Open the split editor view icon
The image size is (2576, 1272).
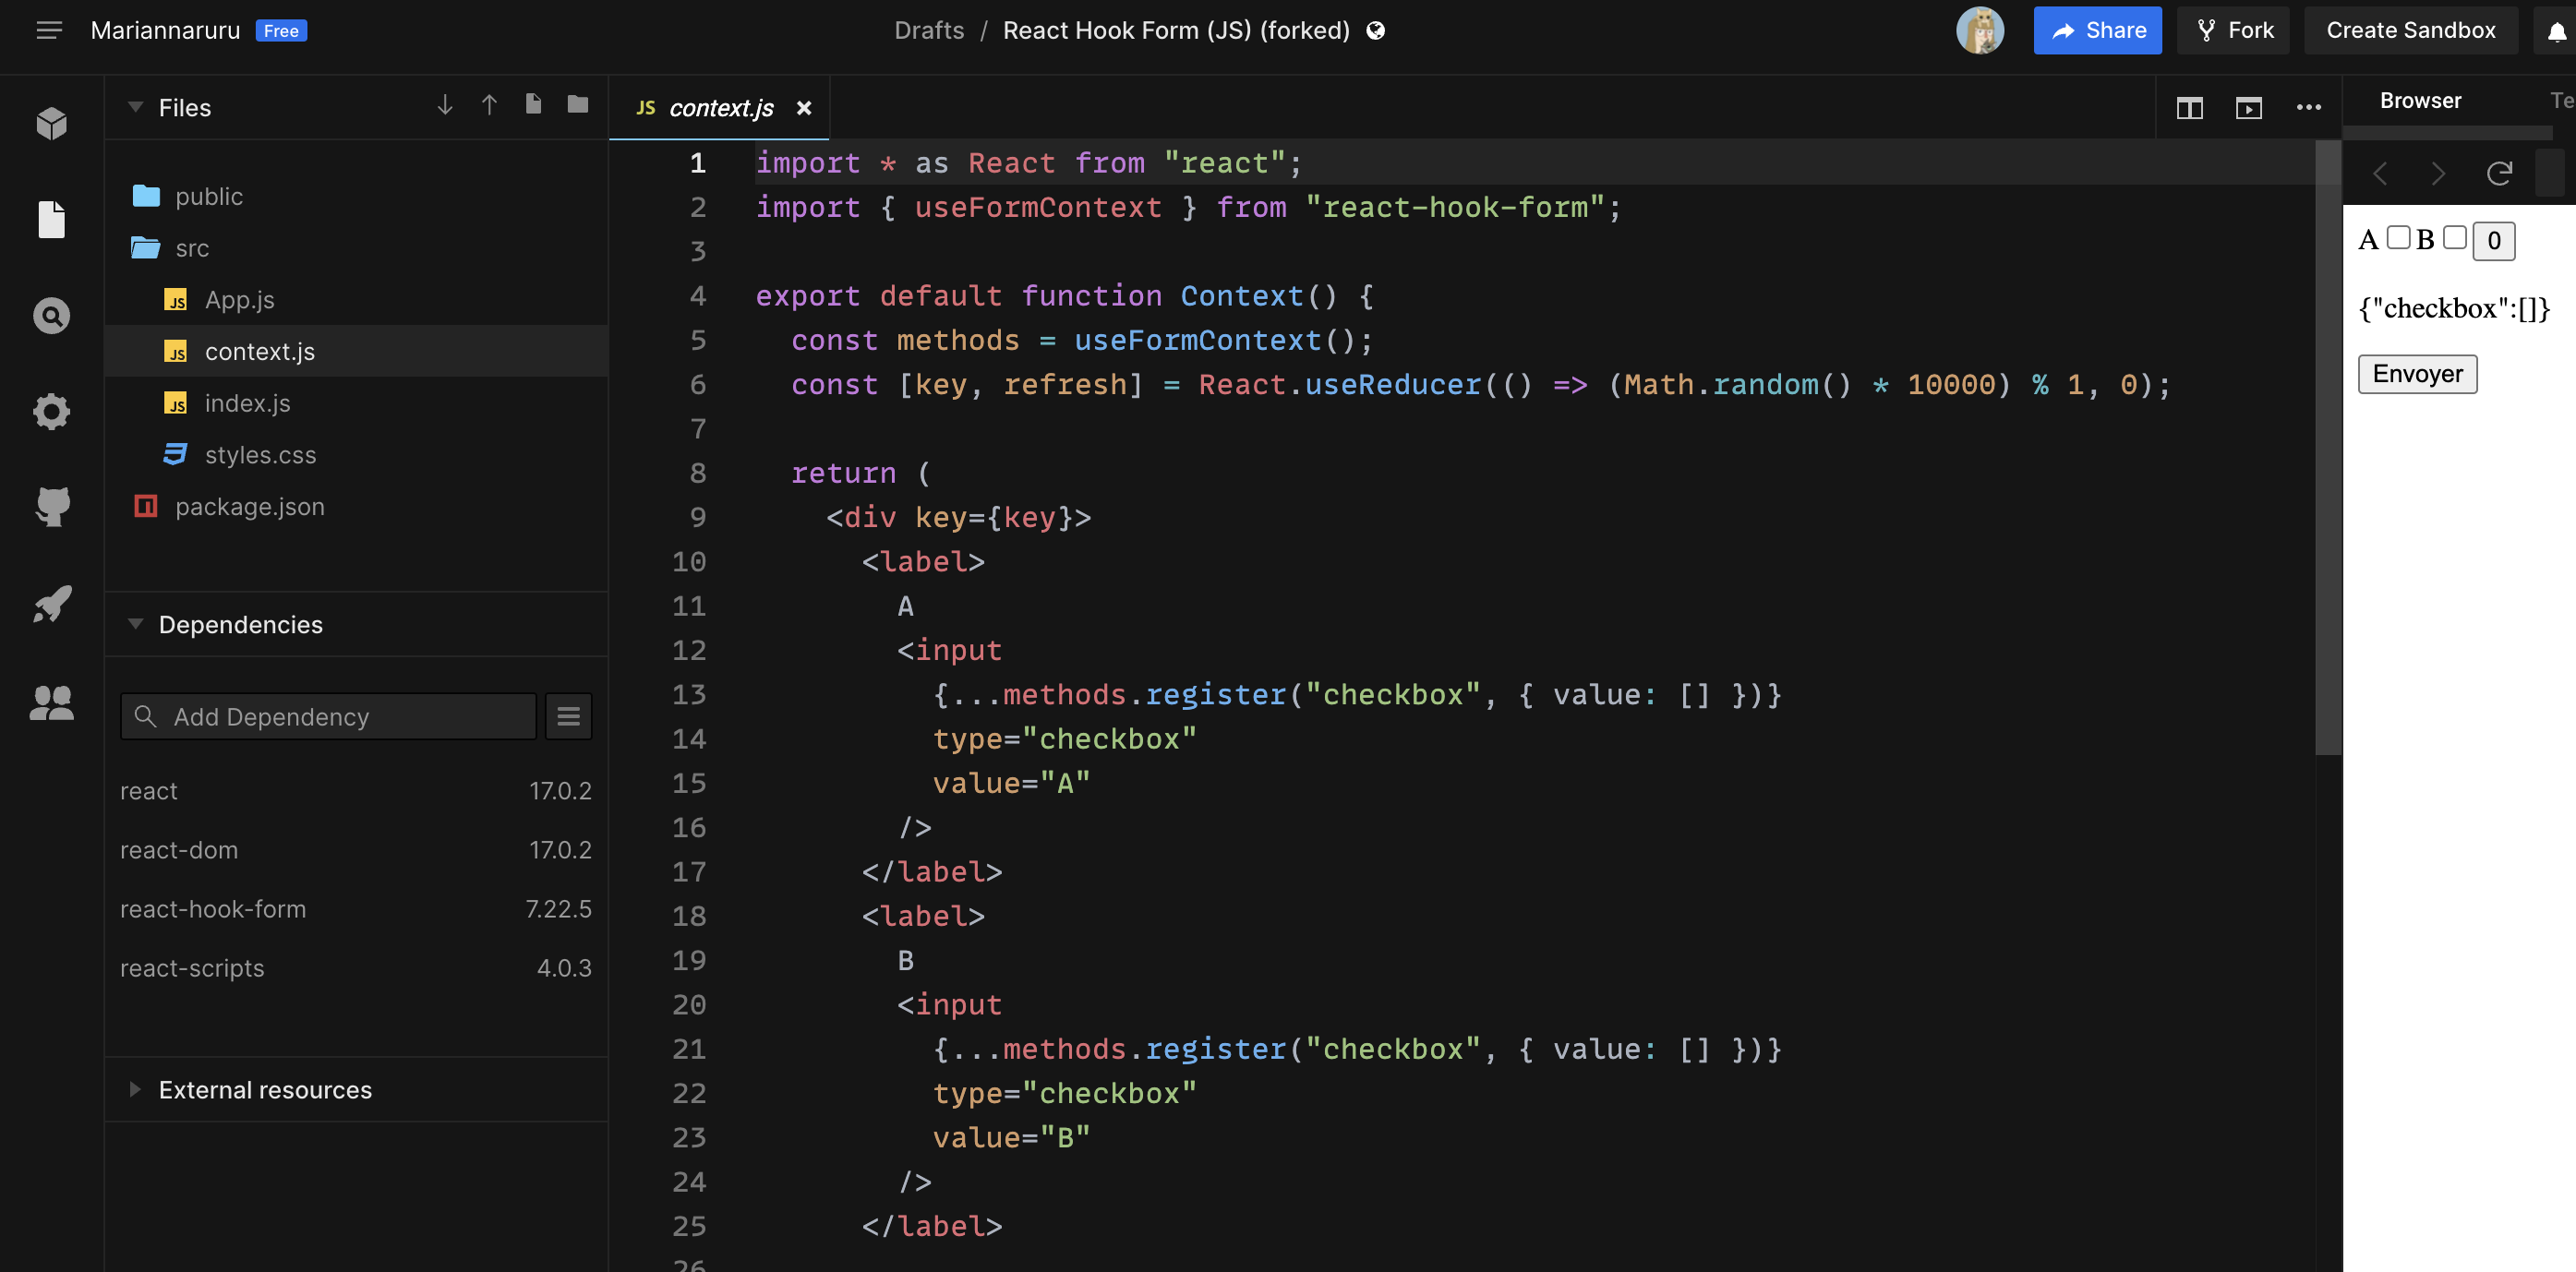(2190, 108)
